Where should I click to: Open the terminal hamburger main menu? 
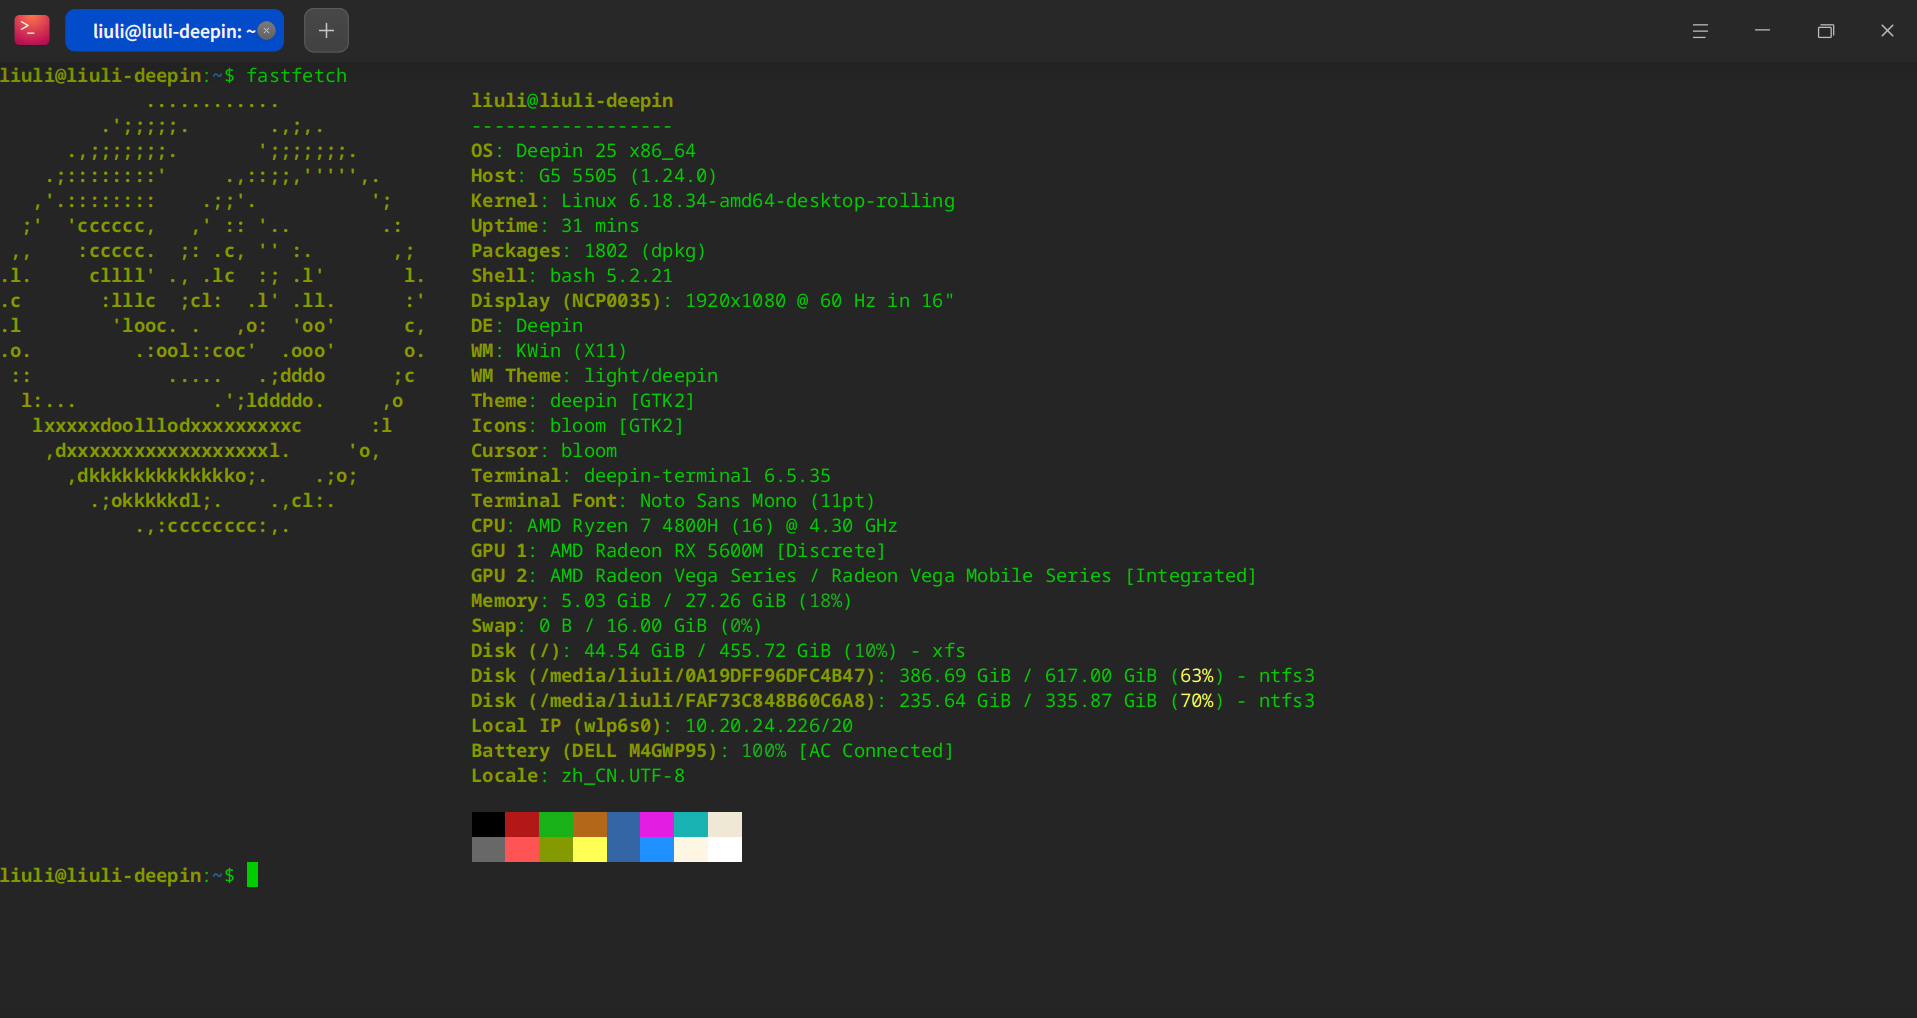click(1700, 31)
